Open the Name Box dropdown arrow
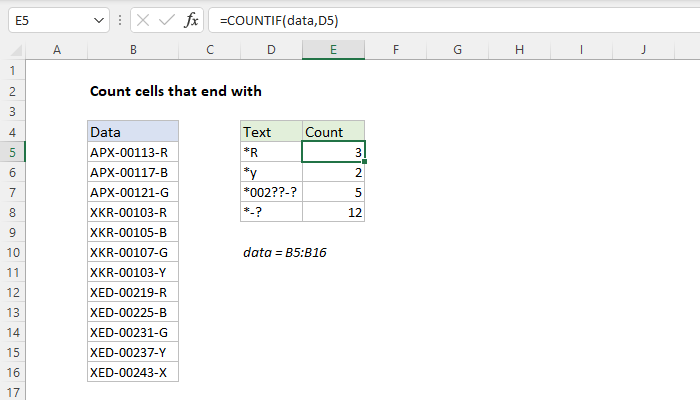 pos(99,21)
